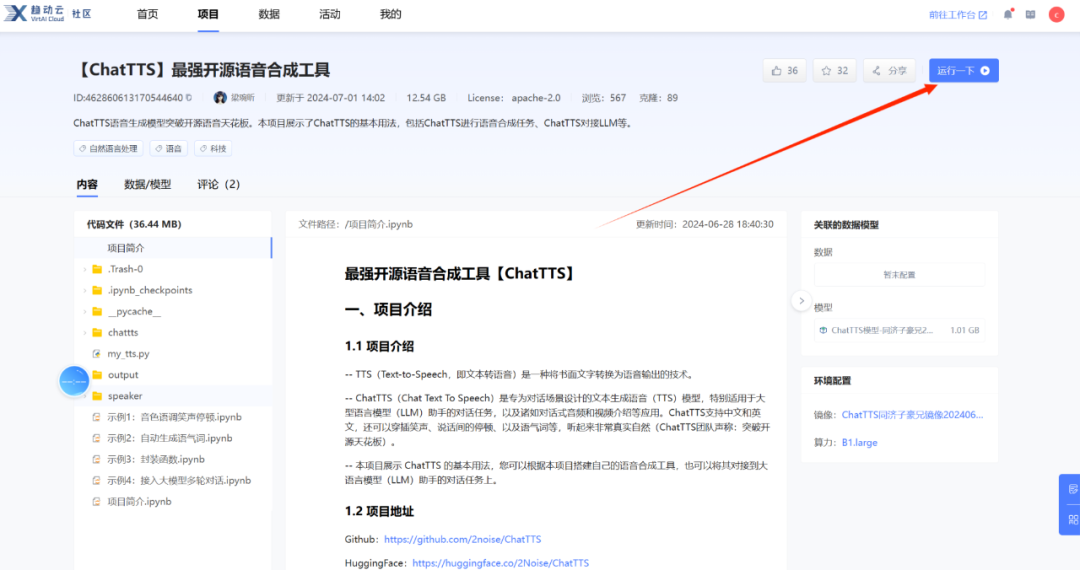Open 示例3：封装函数.ipynb

coord(156,459)
